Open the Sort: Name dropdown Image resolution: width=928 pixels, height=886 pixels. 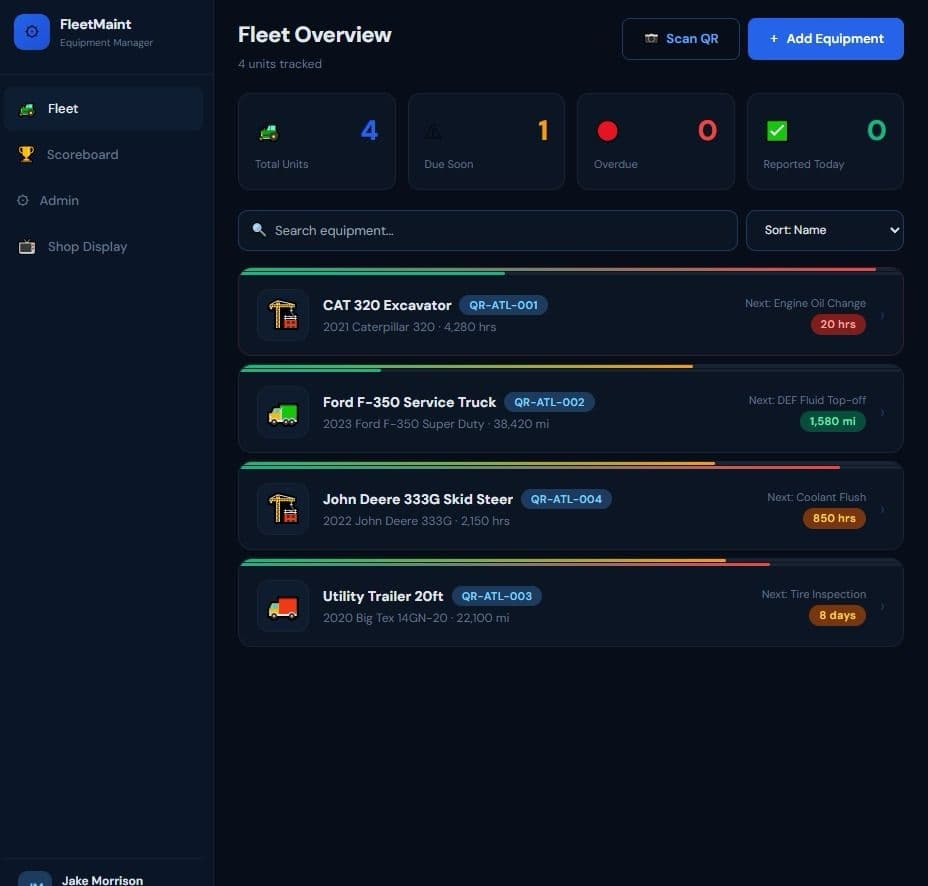[x=824, y=230]
